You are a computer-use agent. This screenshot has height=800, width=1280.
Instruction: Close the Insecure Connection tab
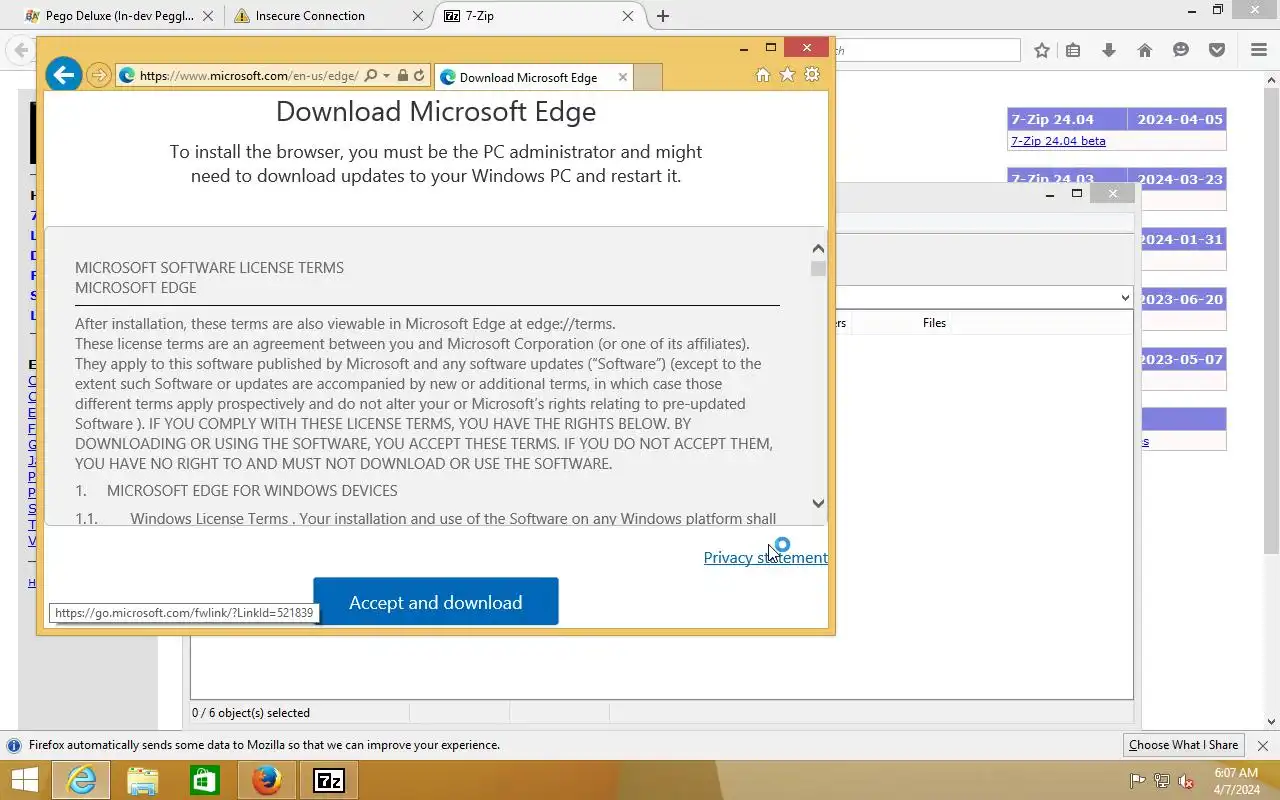pos(418,16)
